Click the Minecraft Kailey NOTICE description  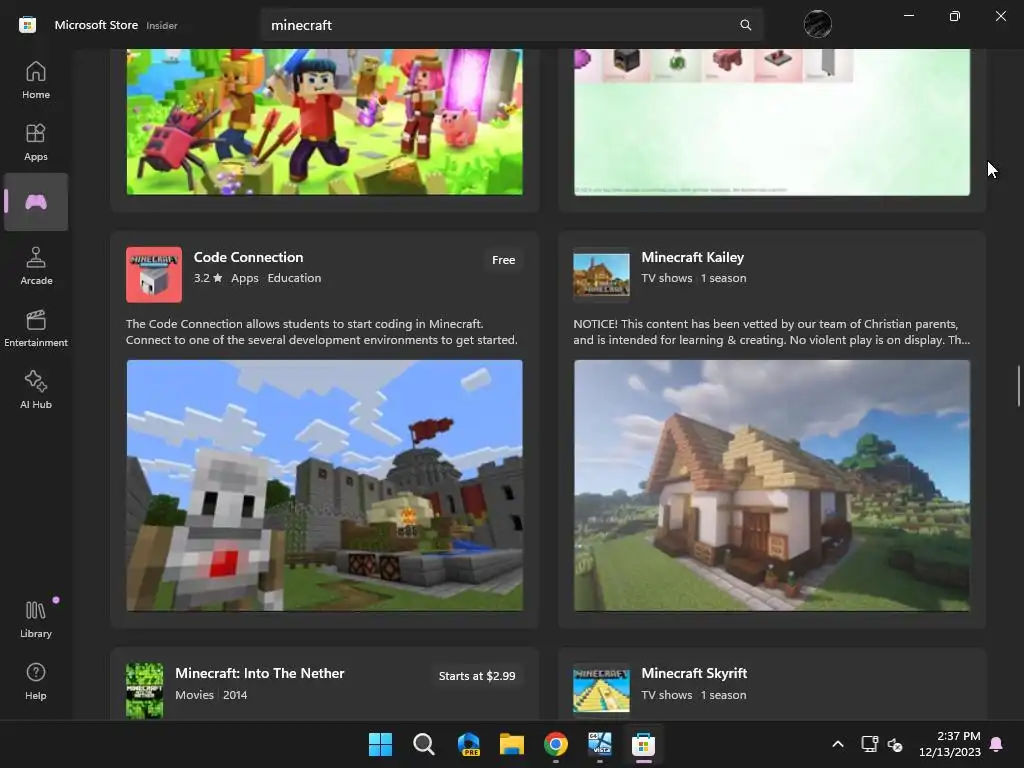771,332
